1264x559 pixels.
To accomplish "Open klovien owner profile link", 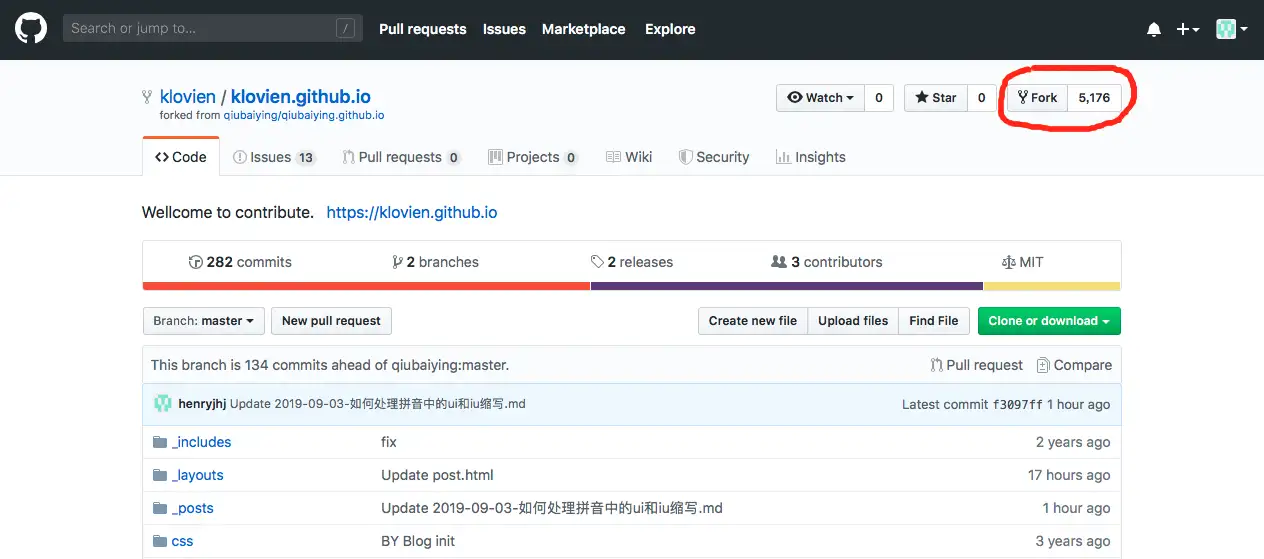I will (x=187, y=97).
